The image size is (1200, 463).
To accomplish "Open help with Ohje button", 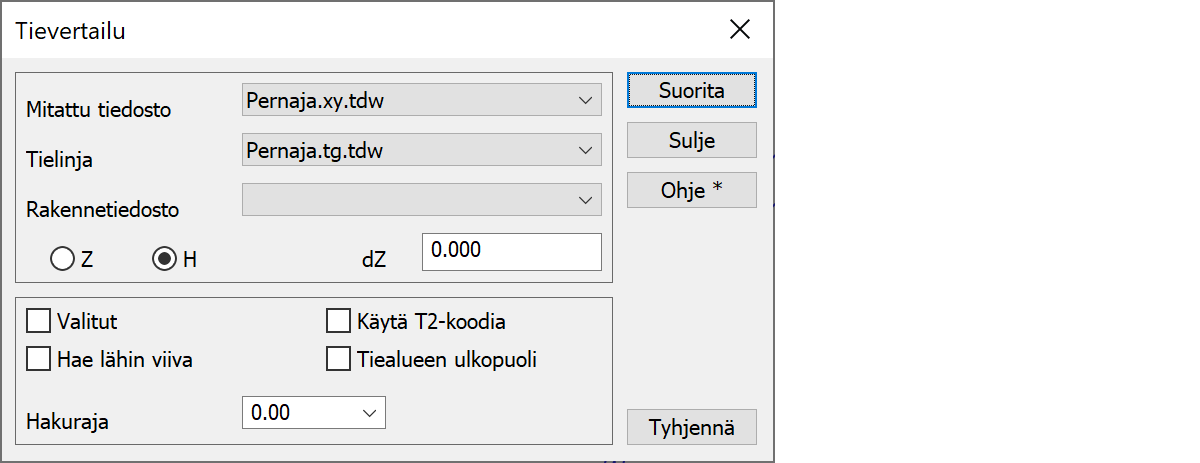I will coord(691,190).
